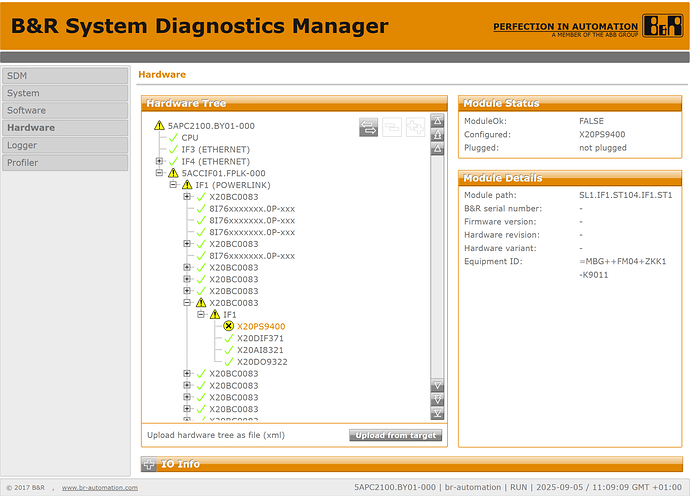Click 'Upload hardware tree as file (xml)' text

coord(216,435)
